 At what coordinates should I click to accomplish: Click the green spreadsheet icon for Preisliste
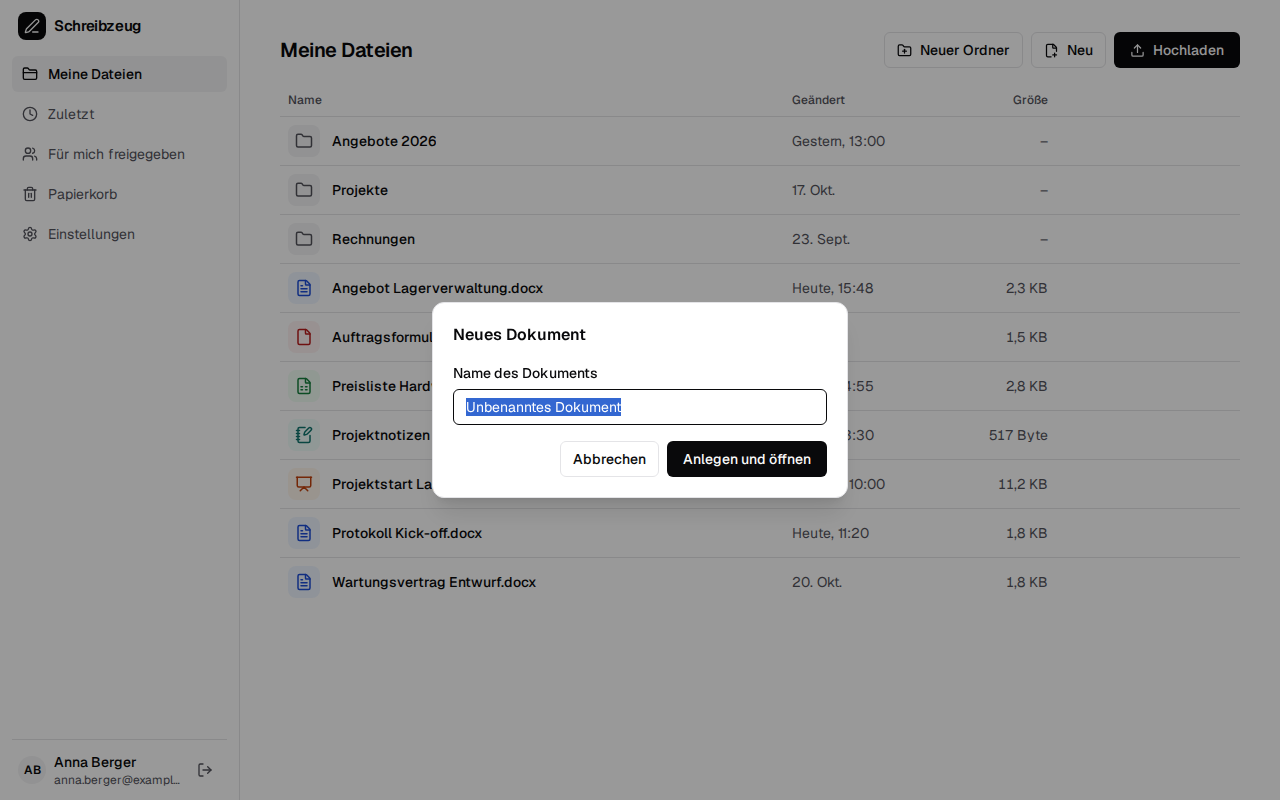(304, 386)
